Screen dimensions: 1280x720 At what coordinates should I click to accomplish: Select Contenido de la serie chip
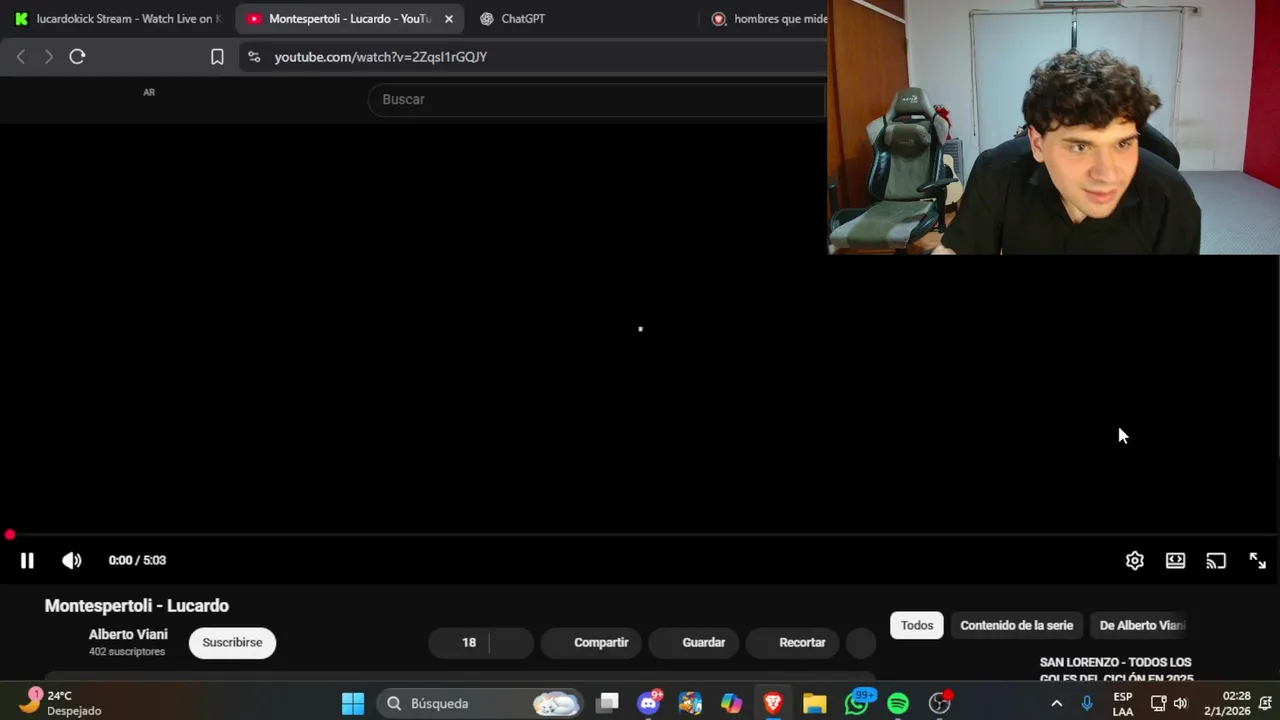tap(1016, 626)
